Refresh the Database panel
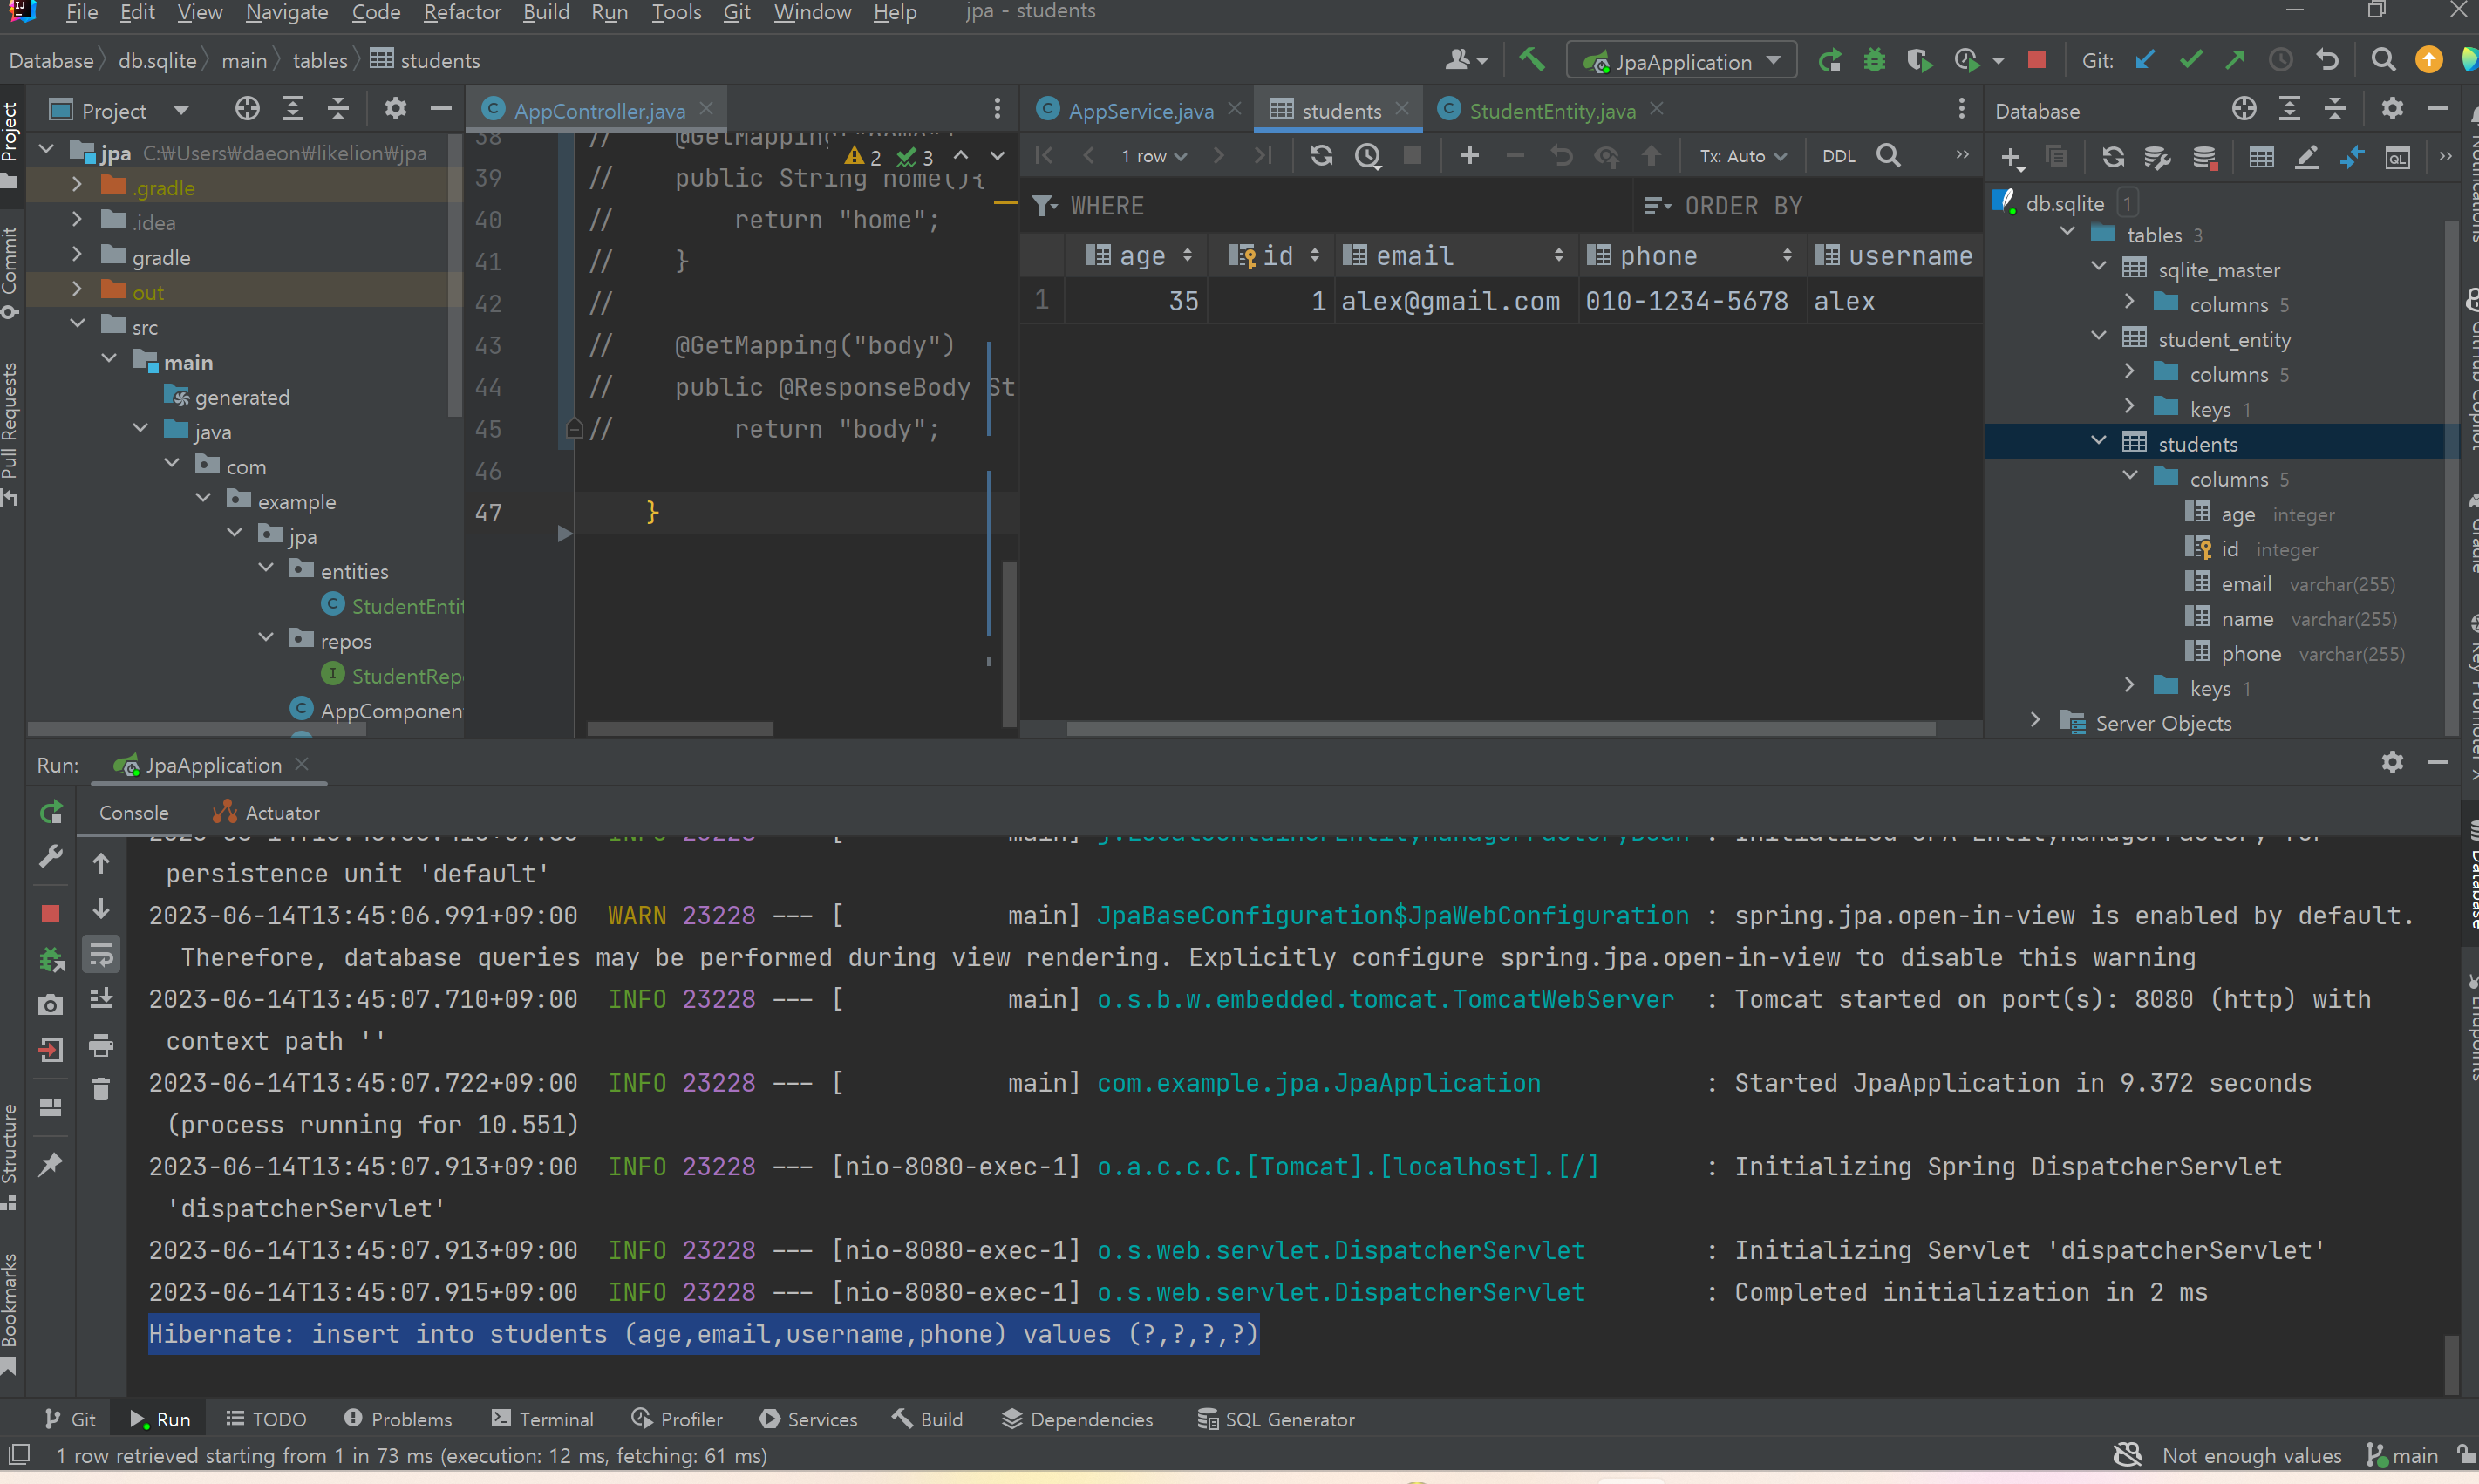The height and width of the screenshot is (1484, 2479). 2112,157
